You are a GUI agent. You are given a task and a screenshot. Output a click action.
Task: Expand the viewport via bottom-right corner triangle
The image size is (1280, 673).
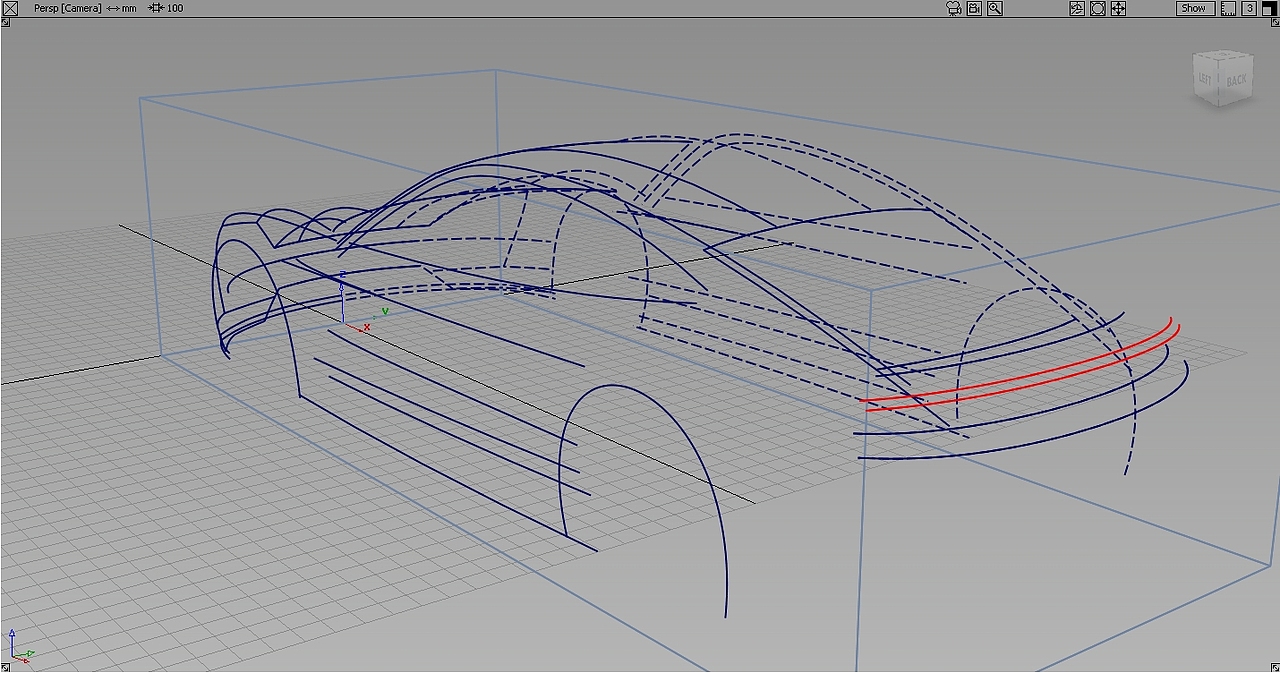pyautogui.click(x=1274, y=666)
